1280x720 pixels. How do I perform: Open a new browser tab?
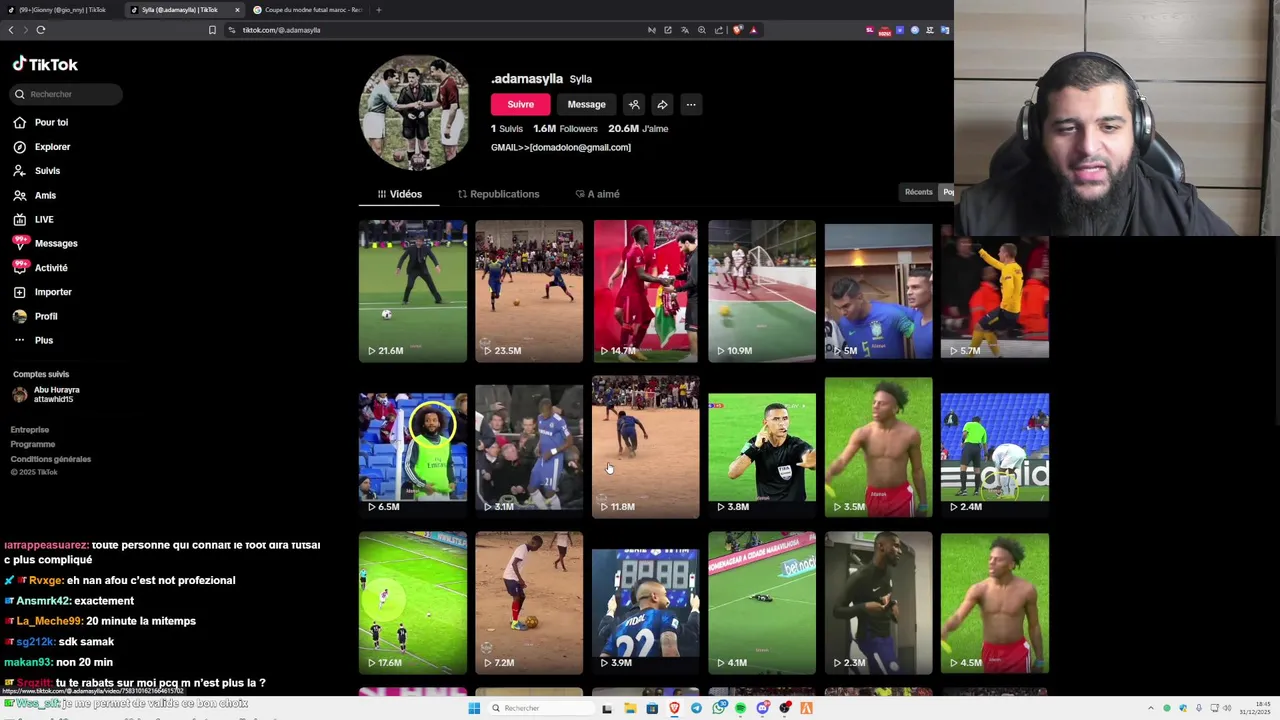378,10
